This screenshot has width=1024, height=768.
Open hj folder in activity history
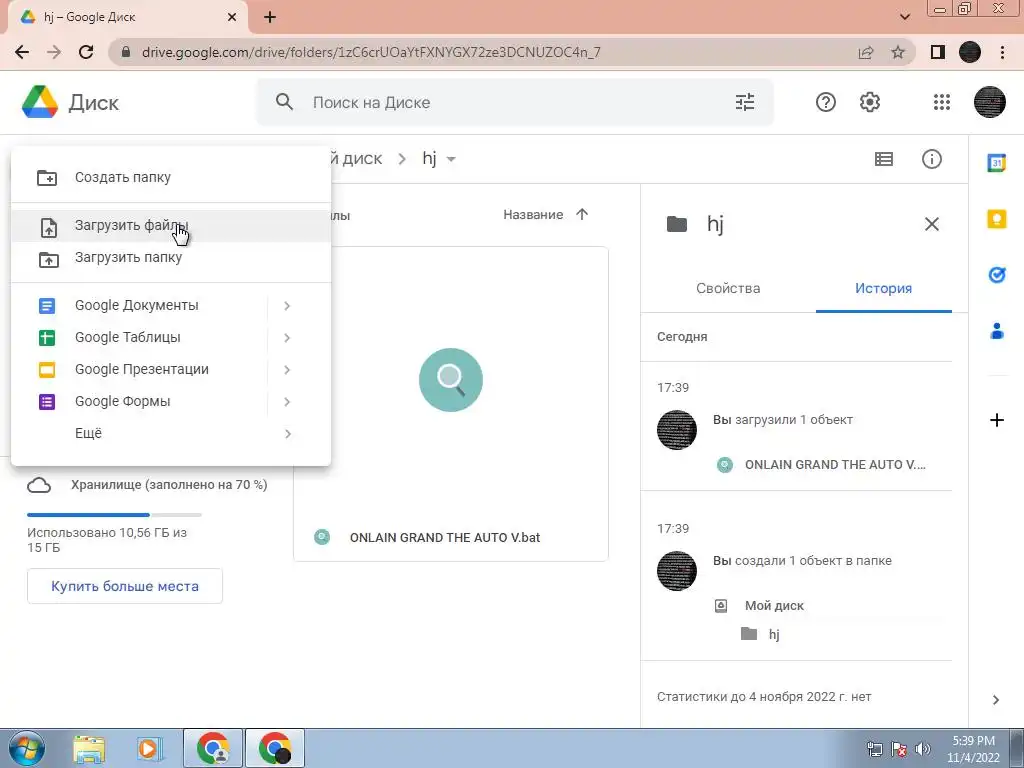(774, 634)
